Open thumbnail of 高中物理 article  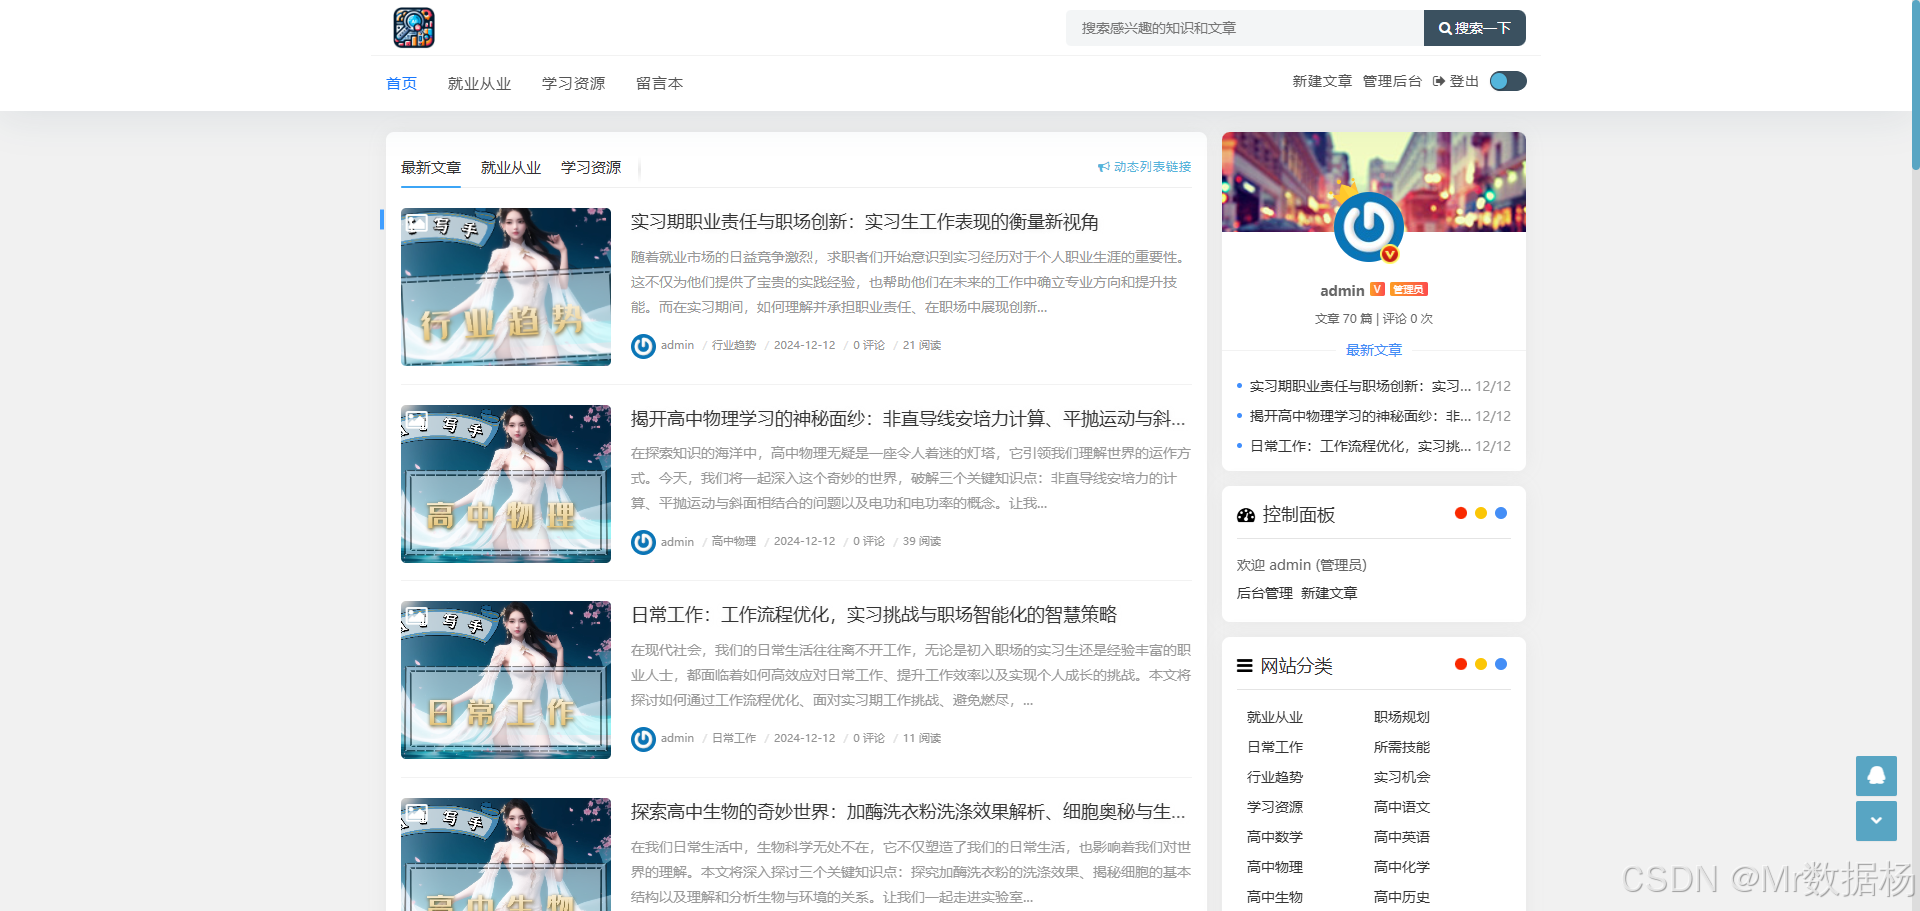click(506, 484)
